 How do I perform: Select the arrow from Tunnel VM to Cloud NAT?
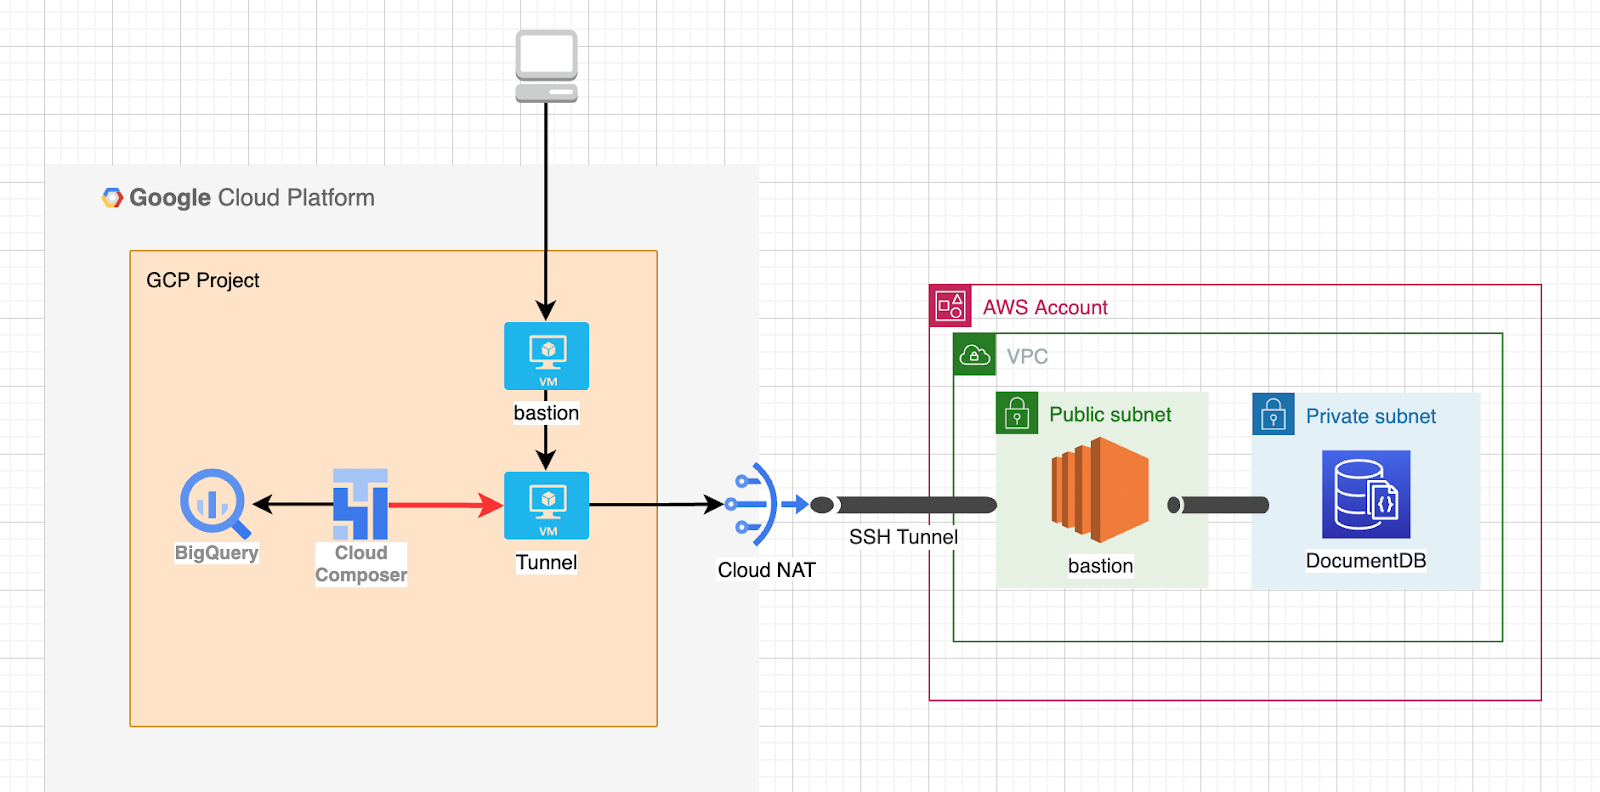[657, 505]
